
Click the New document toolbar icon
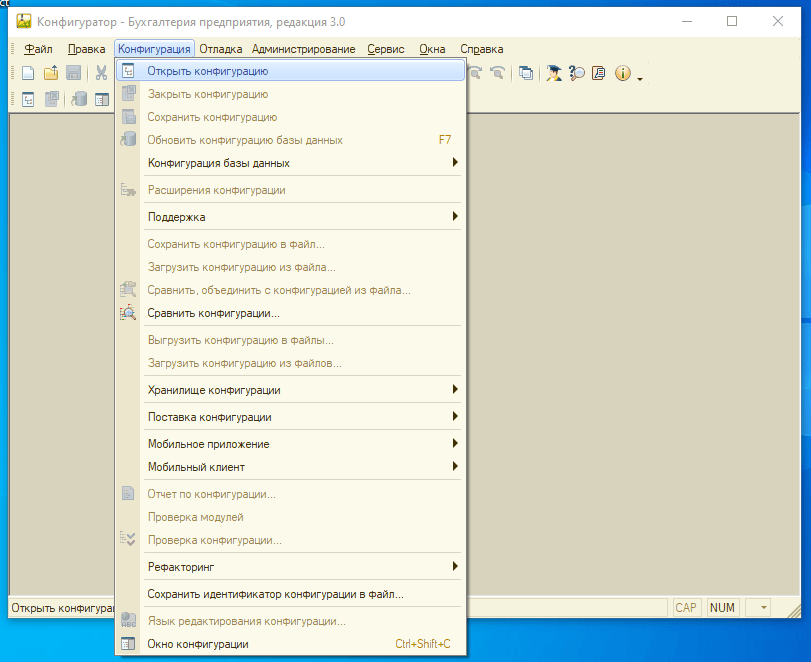point(28,73)
